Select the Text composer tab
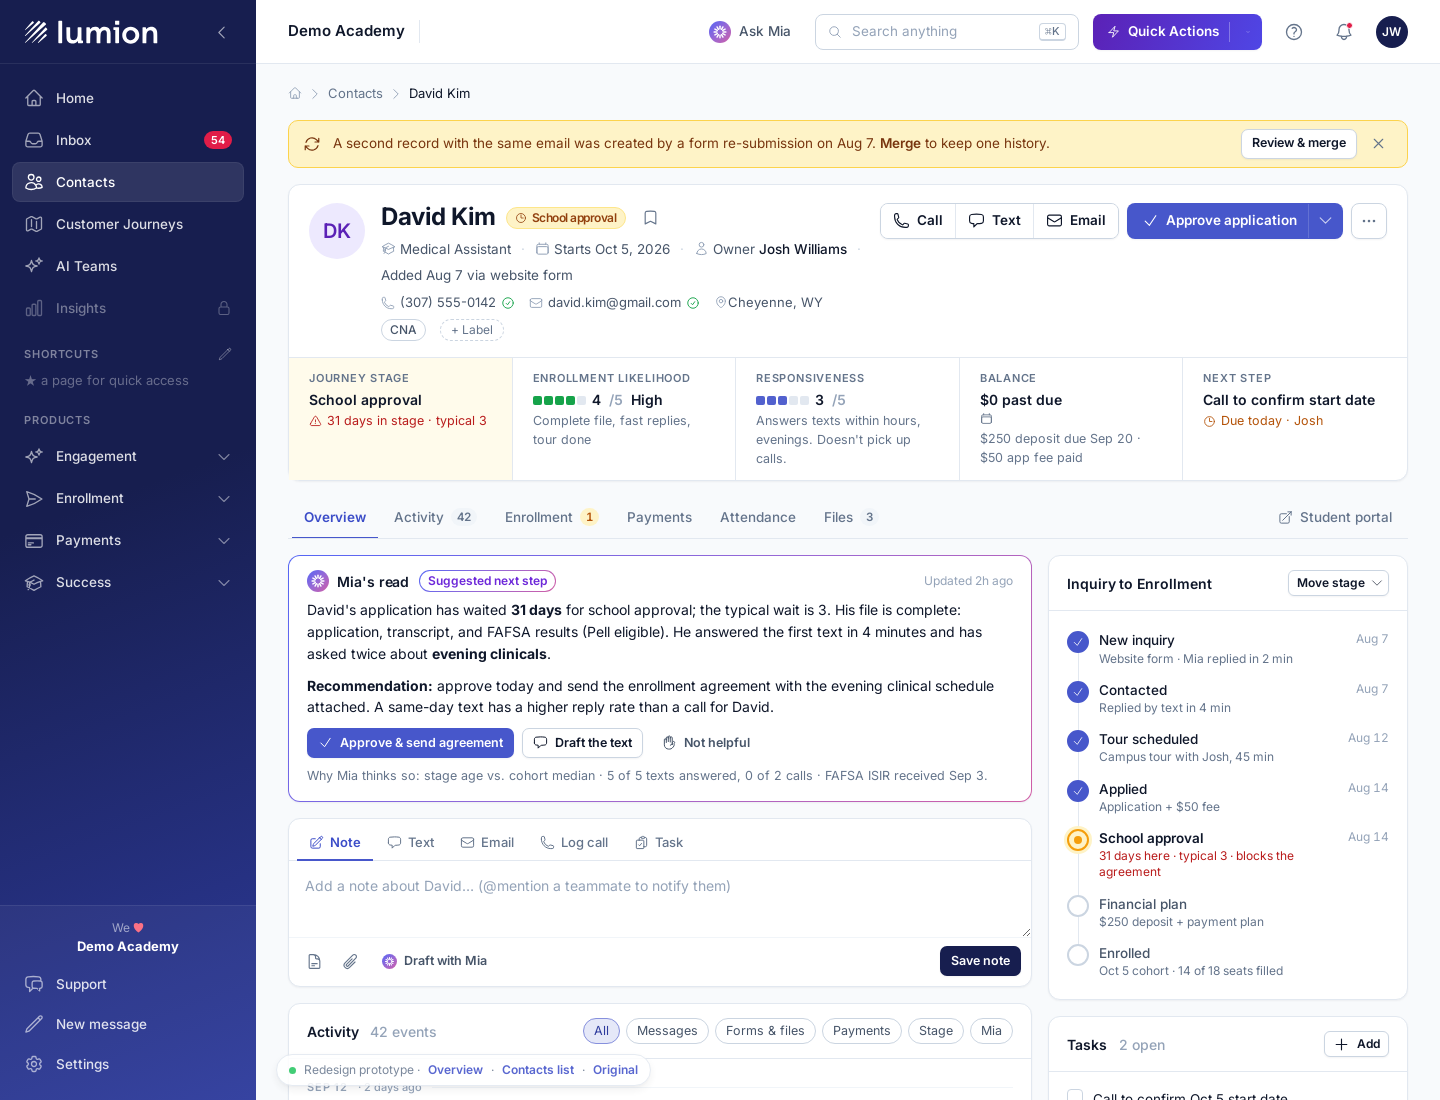This screenshot has width=1440, height=1100. (411, 843)
